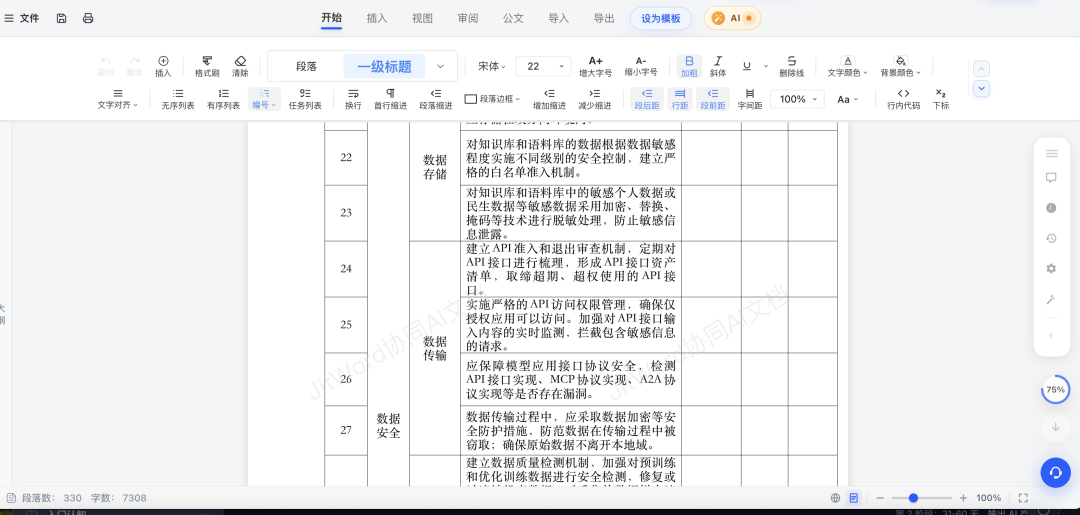Open comments panel in right sidebar
Viewport: 1080px width, 515px height.
point(1051,178)
